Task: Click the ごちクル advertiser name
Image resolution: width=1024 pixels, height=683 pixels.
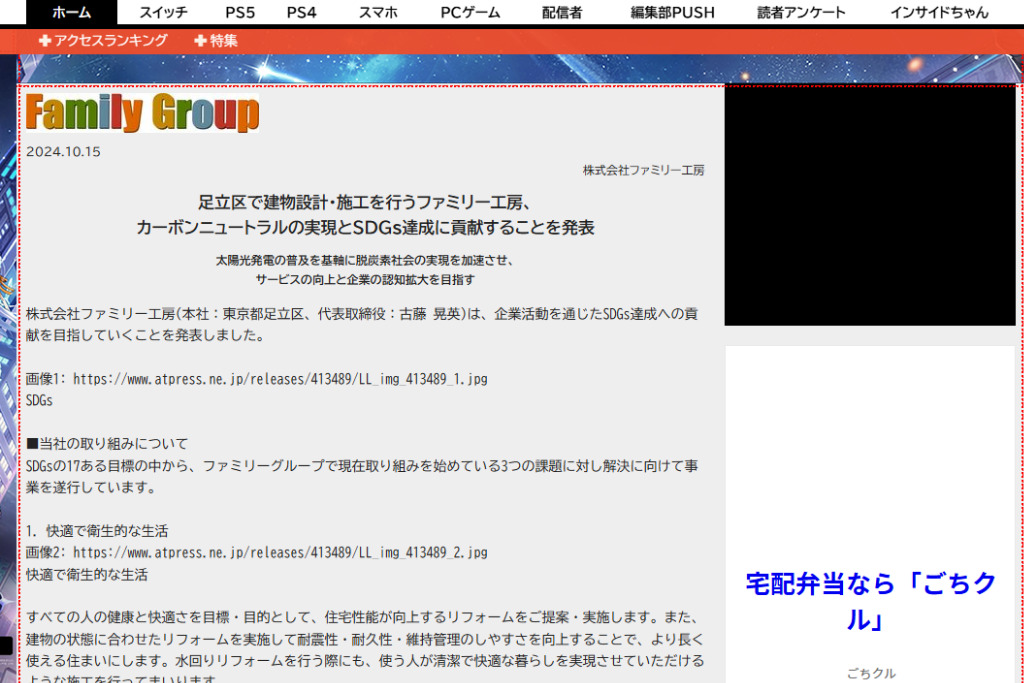Action: pos(871,673)
